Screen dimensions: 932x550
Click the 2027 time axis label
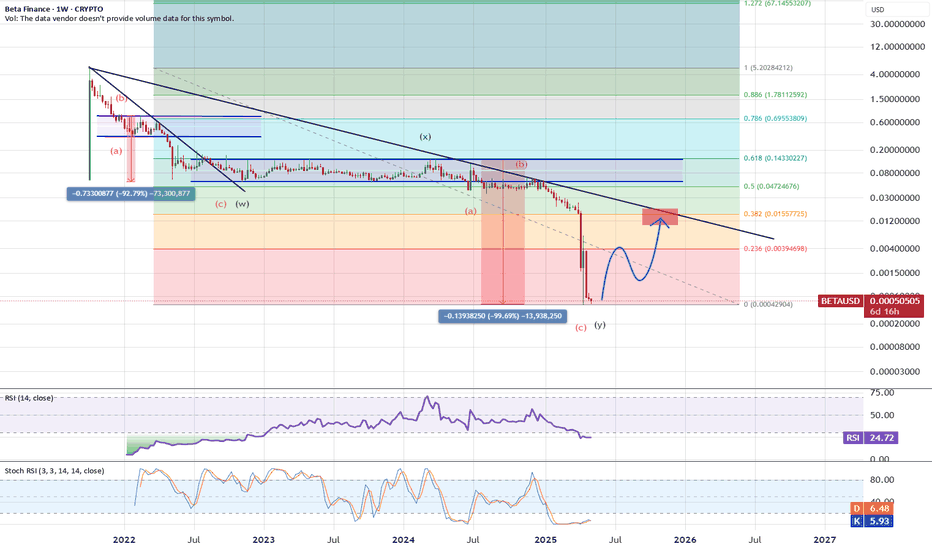click(x=824, y=540)
